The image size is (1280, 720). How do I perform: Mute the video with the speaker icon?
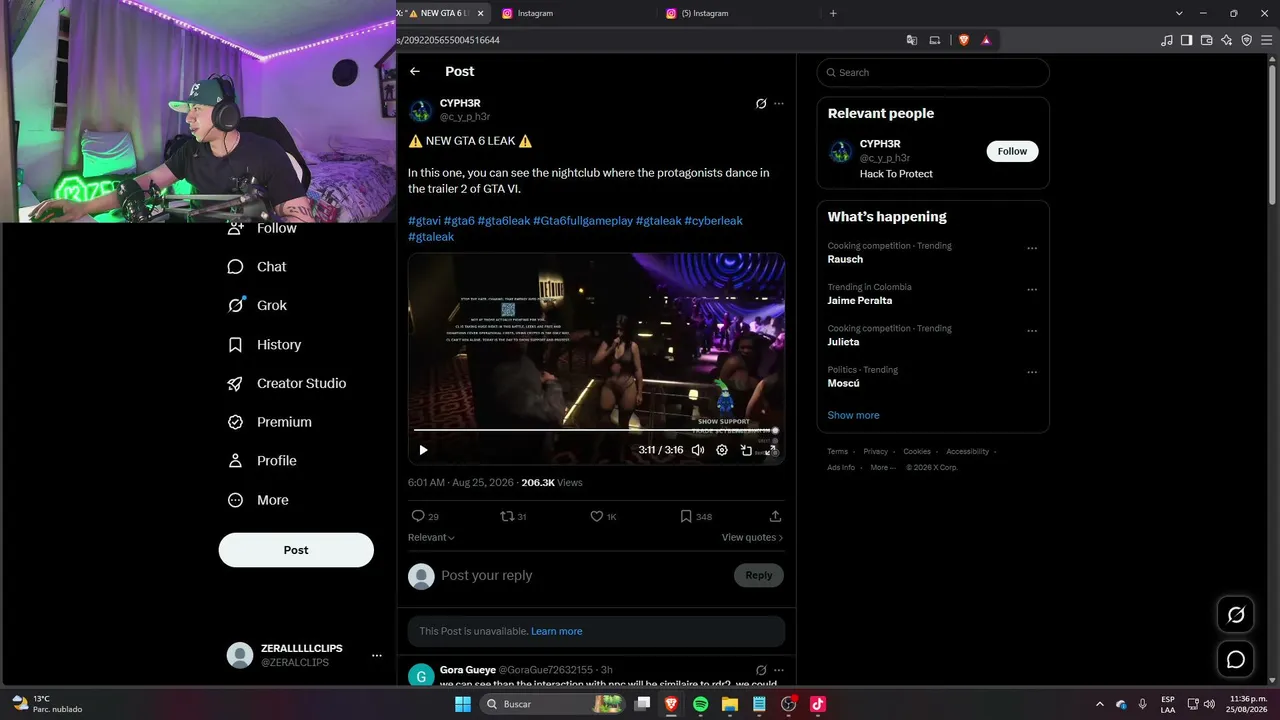698,450
